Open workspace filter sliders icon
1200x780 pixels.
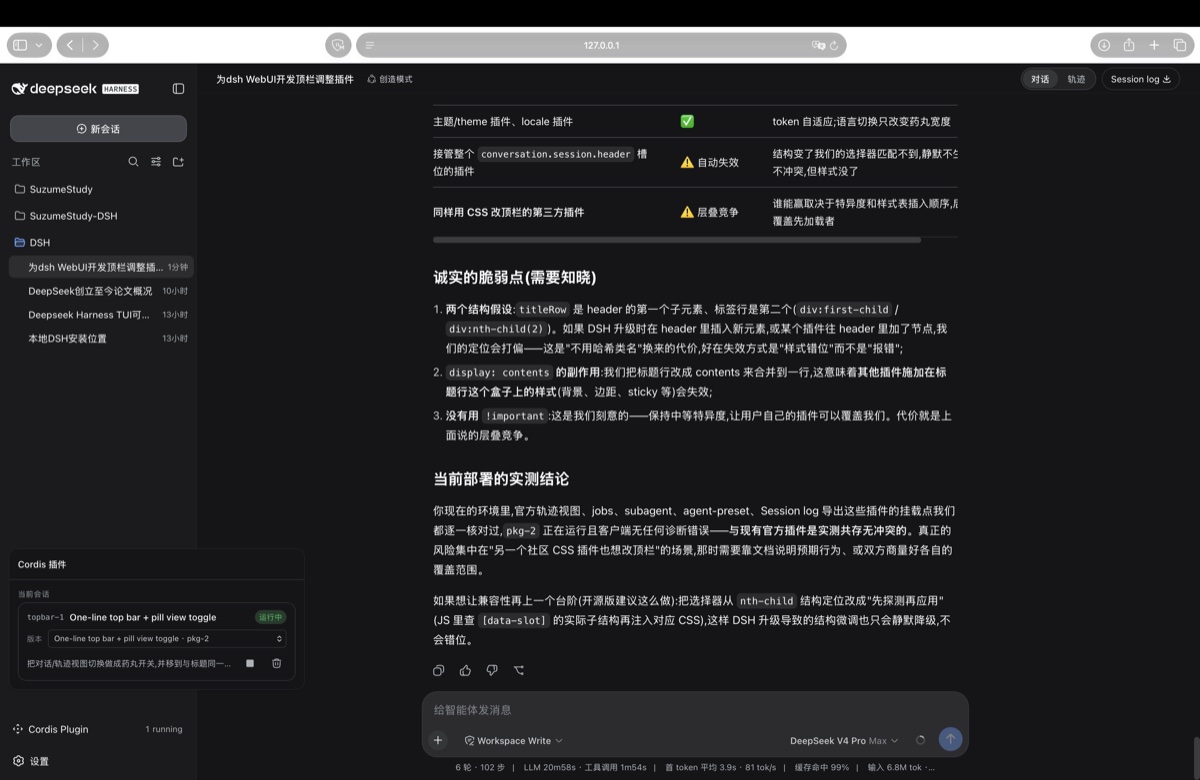click(156, 161)
